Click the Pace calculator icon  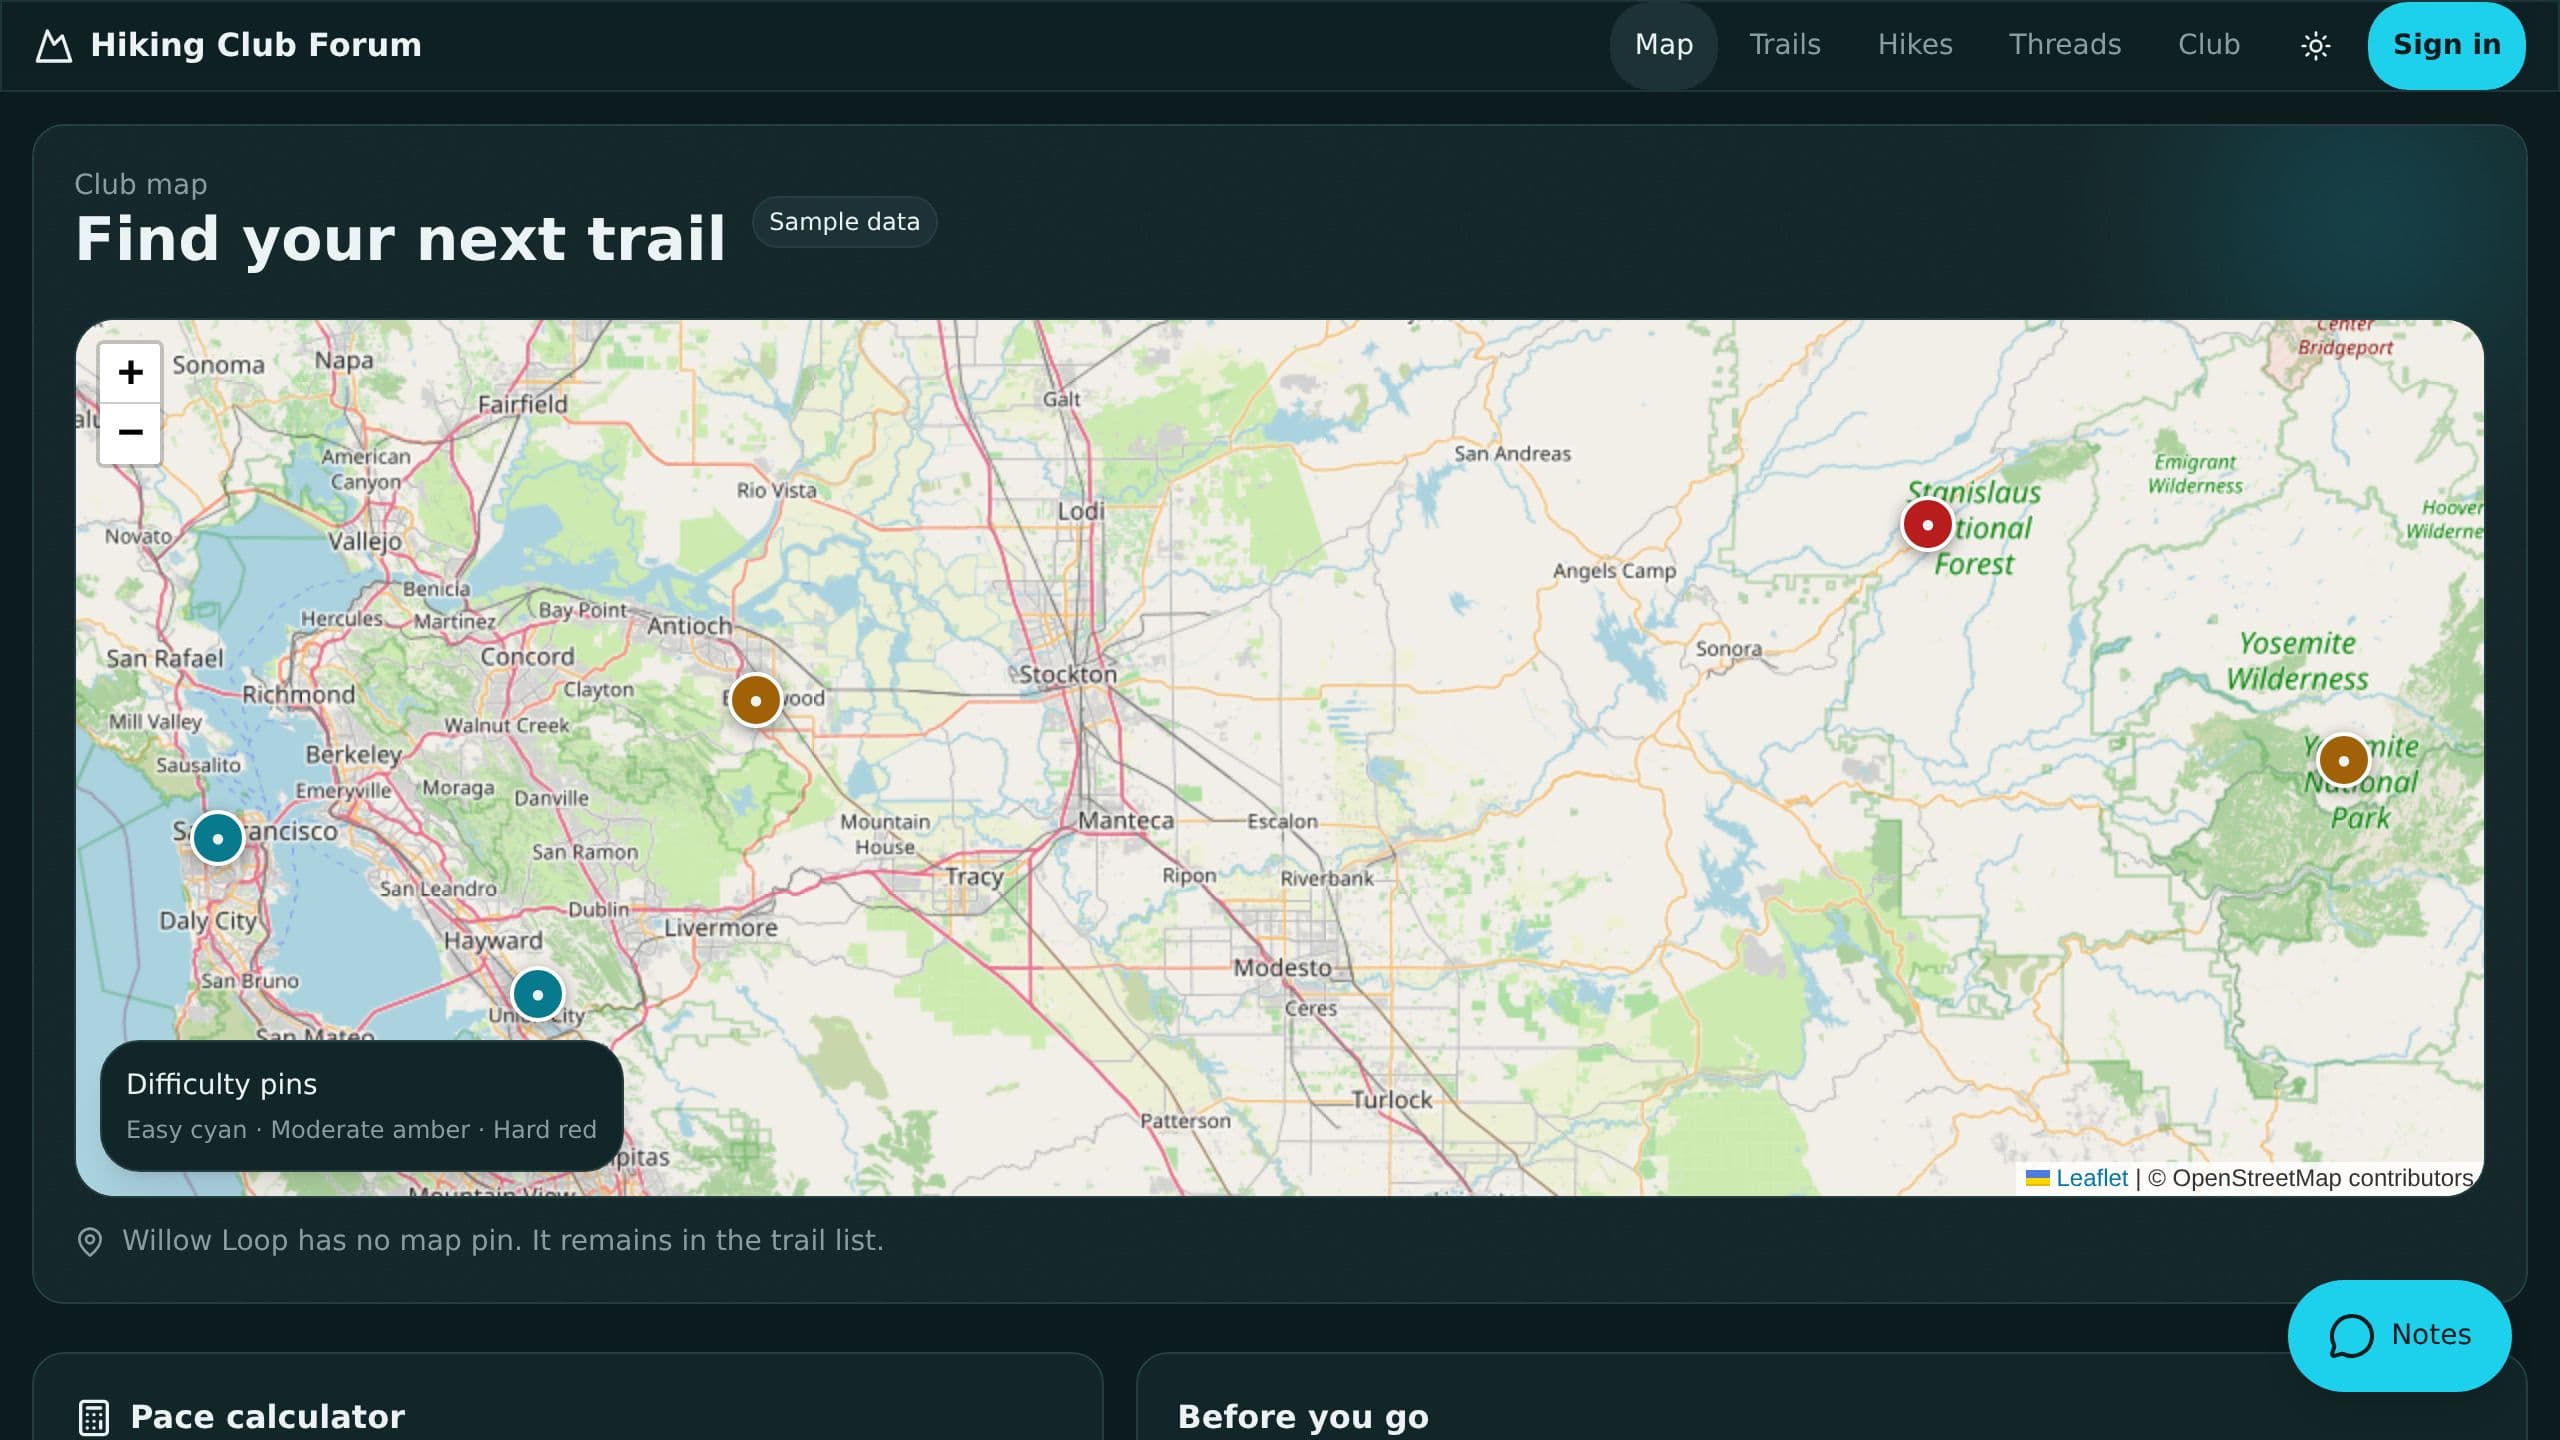94,1417
